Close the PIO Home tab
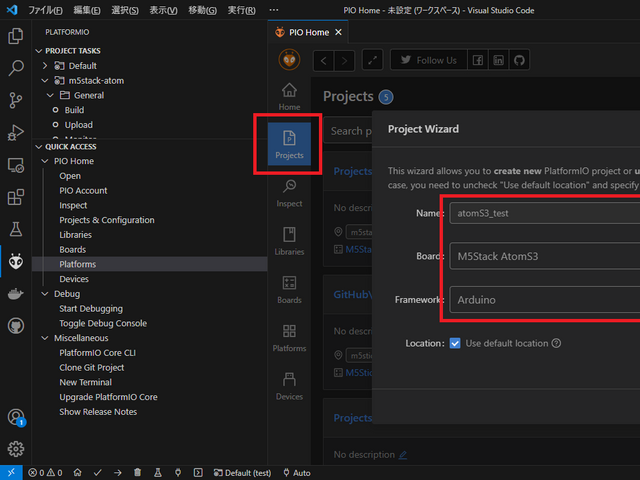The image size is (640, 480). pos(338,32)
